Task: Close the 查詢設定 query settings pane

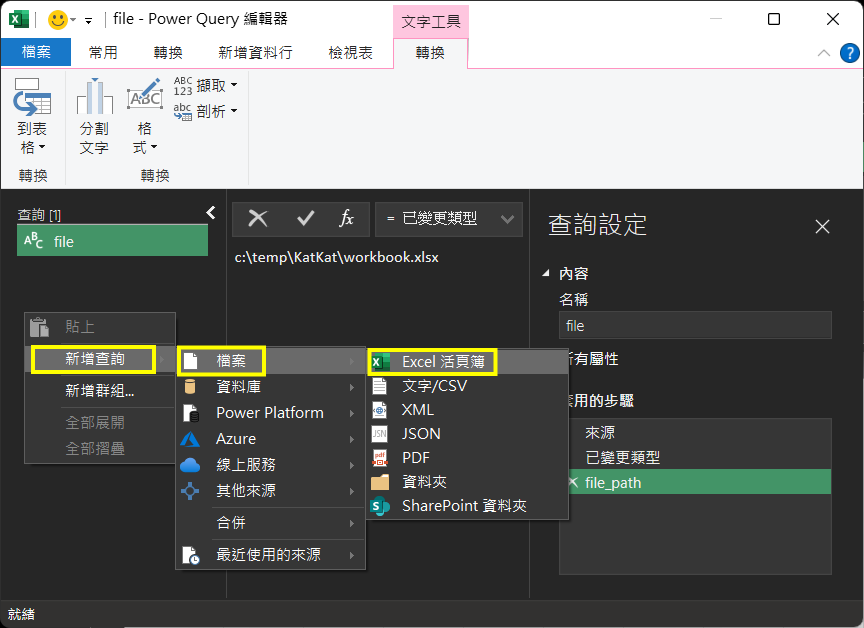Action: (x=822, y=227)
